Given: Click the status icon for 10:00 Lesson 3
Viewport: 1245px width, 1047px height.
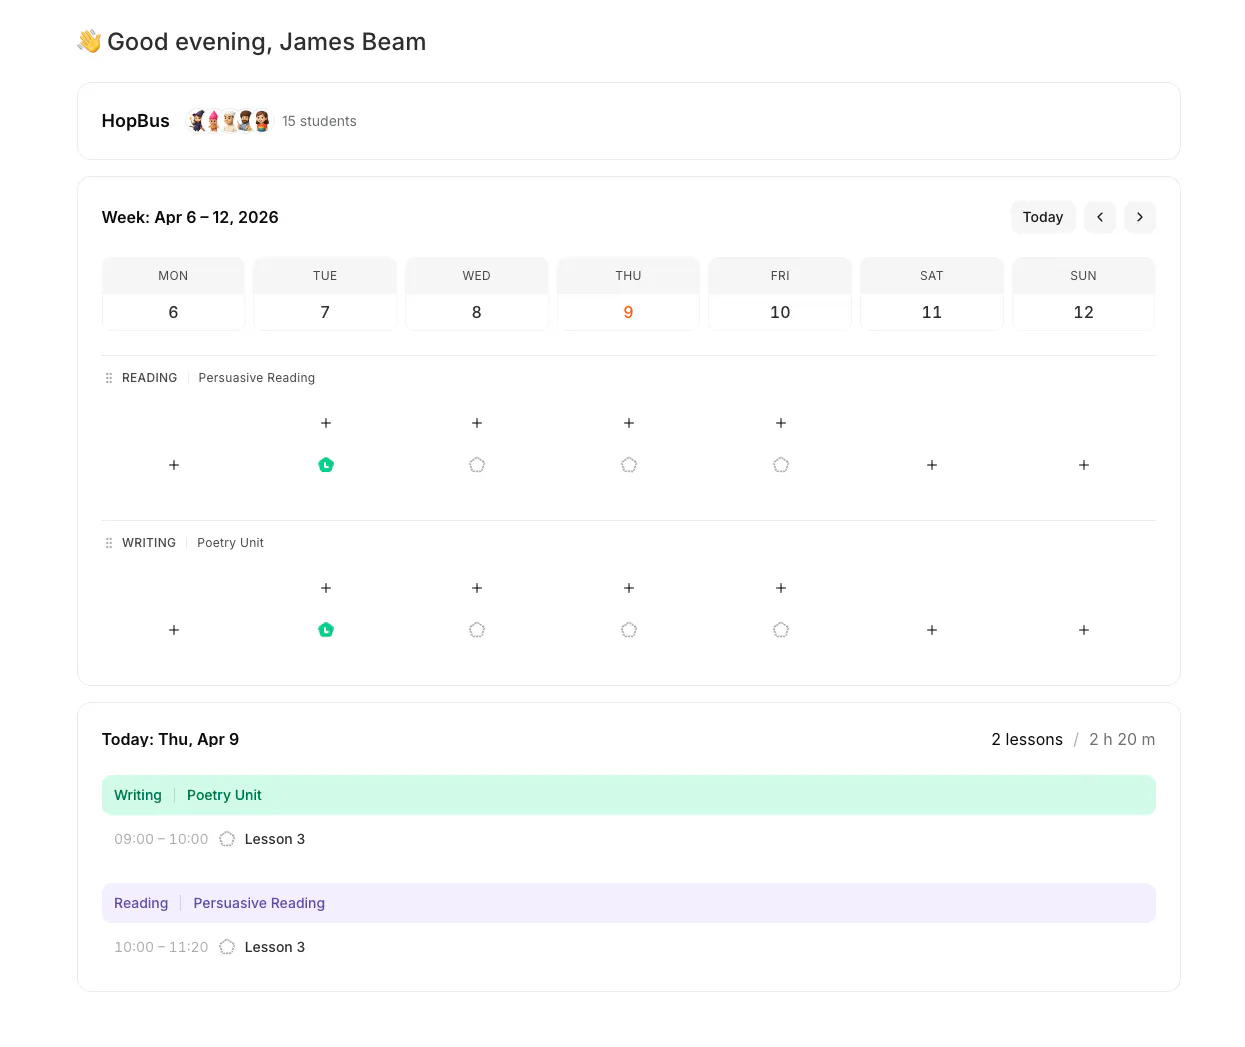Looking at the screenshot, I should click(x=227, y=947).
